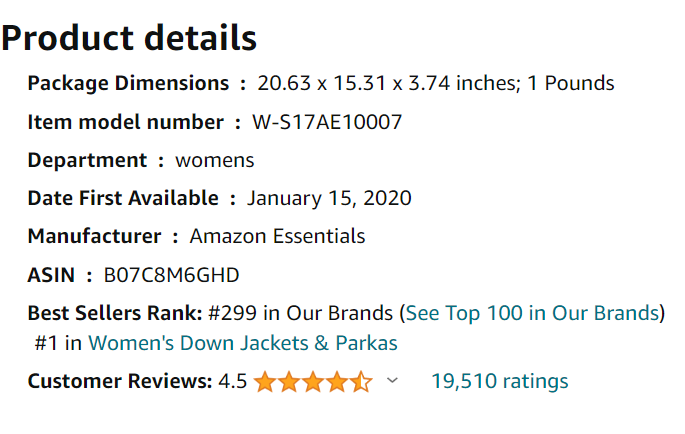Click the second orange rating star
The height and width of the screenshot is (434, 685).
289,382
